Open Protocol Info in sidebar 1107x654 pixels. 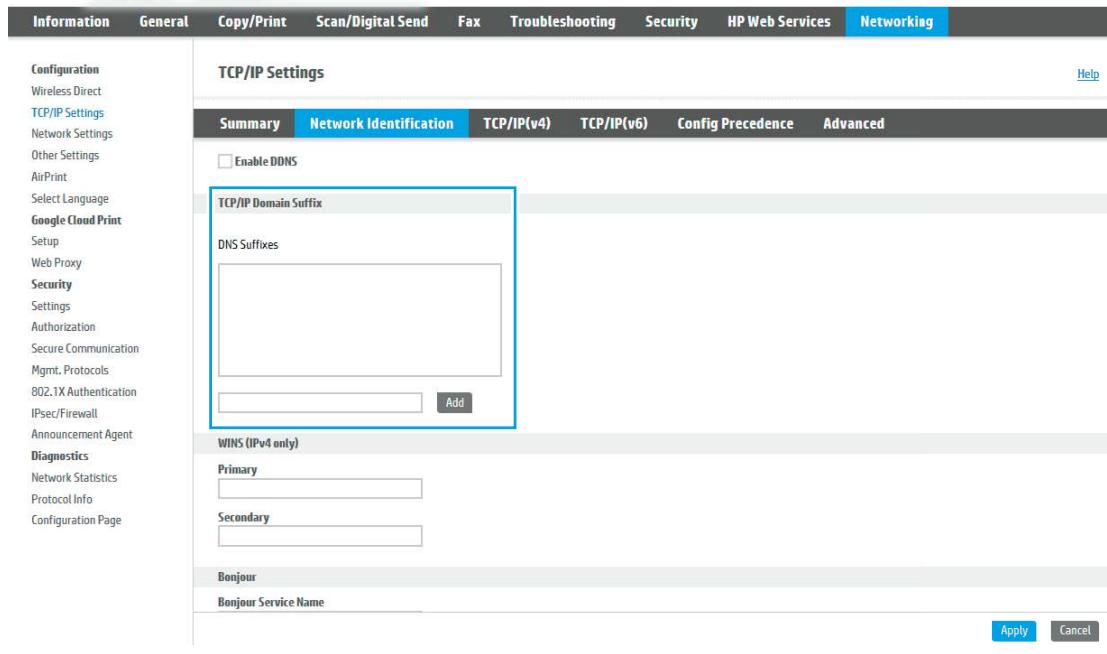click(61, 499)
